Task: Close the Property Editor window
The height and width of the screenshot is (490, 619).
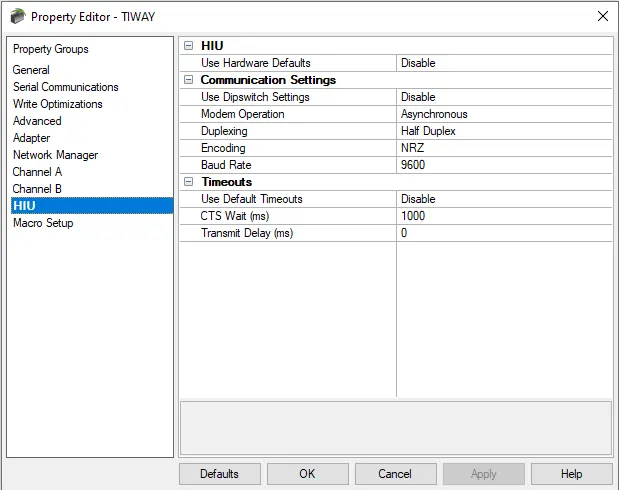Action: coord(602,16)
